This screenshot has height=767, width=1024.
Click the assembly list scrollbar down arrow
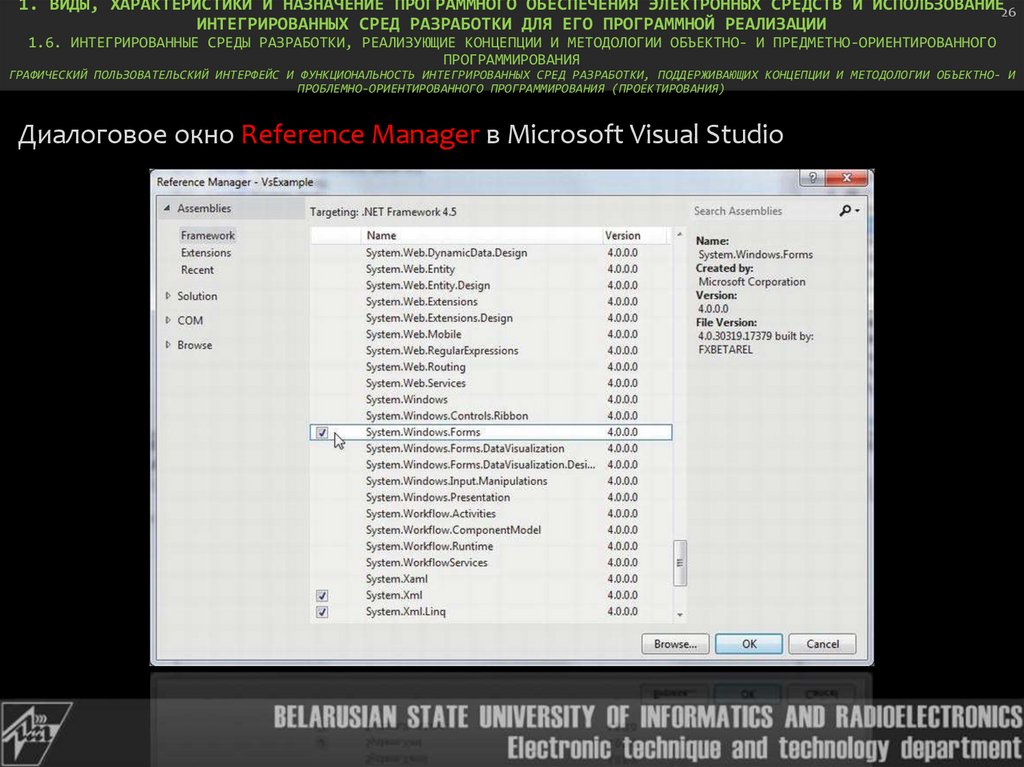(680, 614)
